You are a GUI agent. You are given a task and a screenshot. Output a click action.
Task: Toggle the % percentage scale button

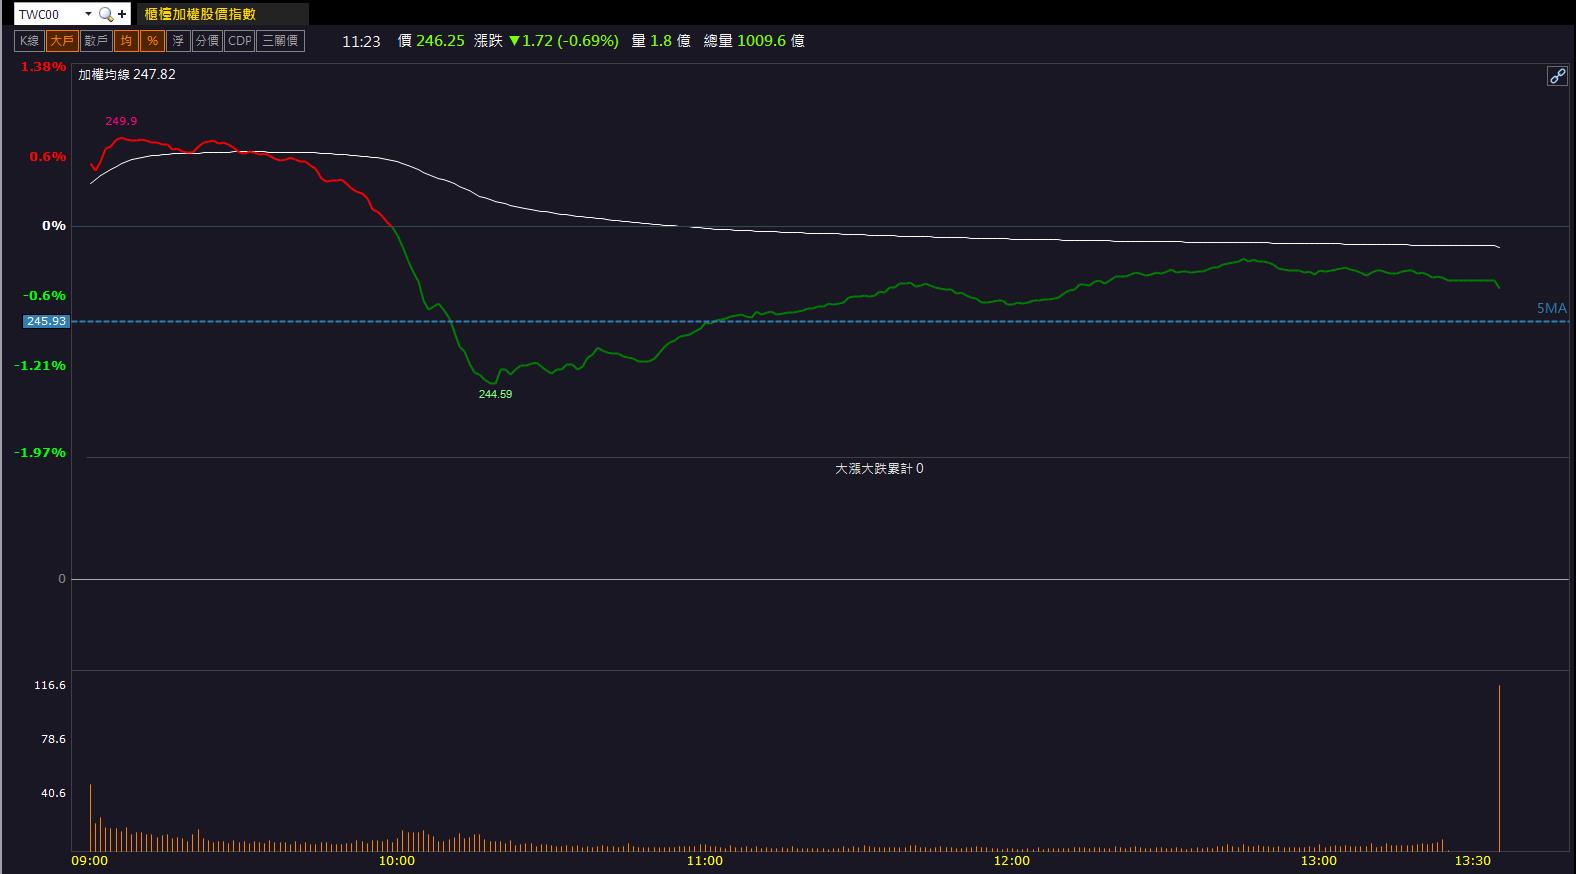click(152, 41)
